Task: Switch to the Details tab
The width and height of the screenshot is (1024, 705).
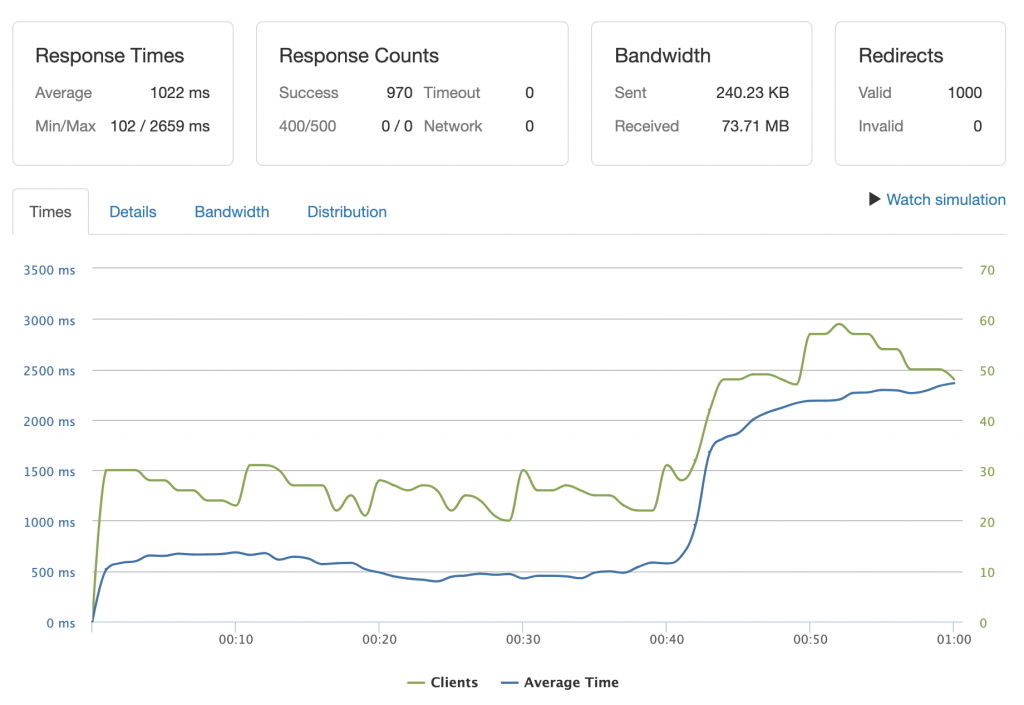Action: pyautogui.click(x=133, y=212)
